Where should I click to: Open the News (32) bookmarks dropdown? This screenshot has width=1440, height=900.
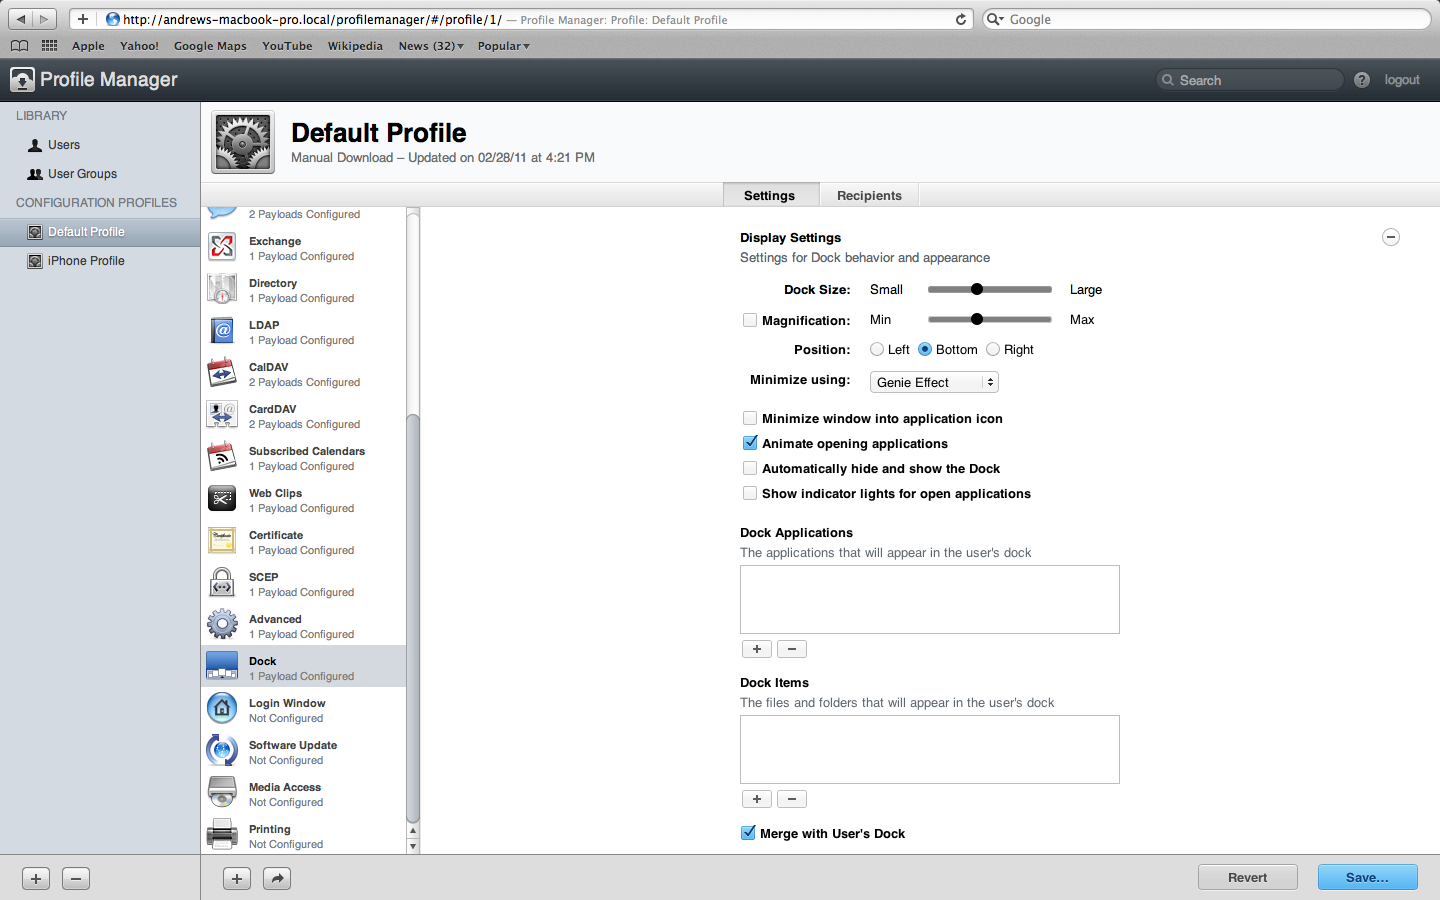(x=431, y=46)
